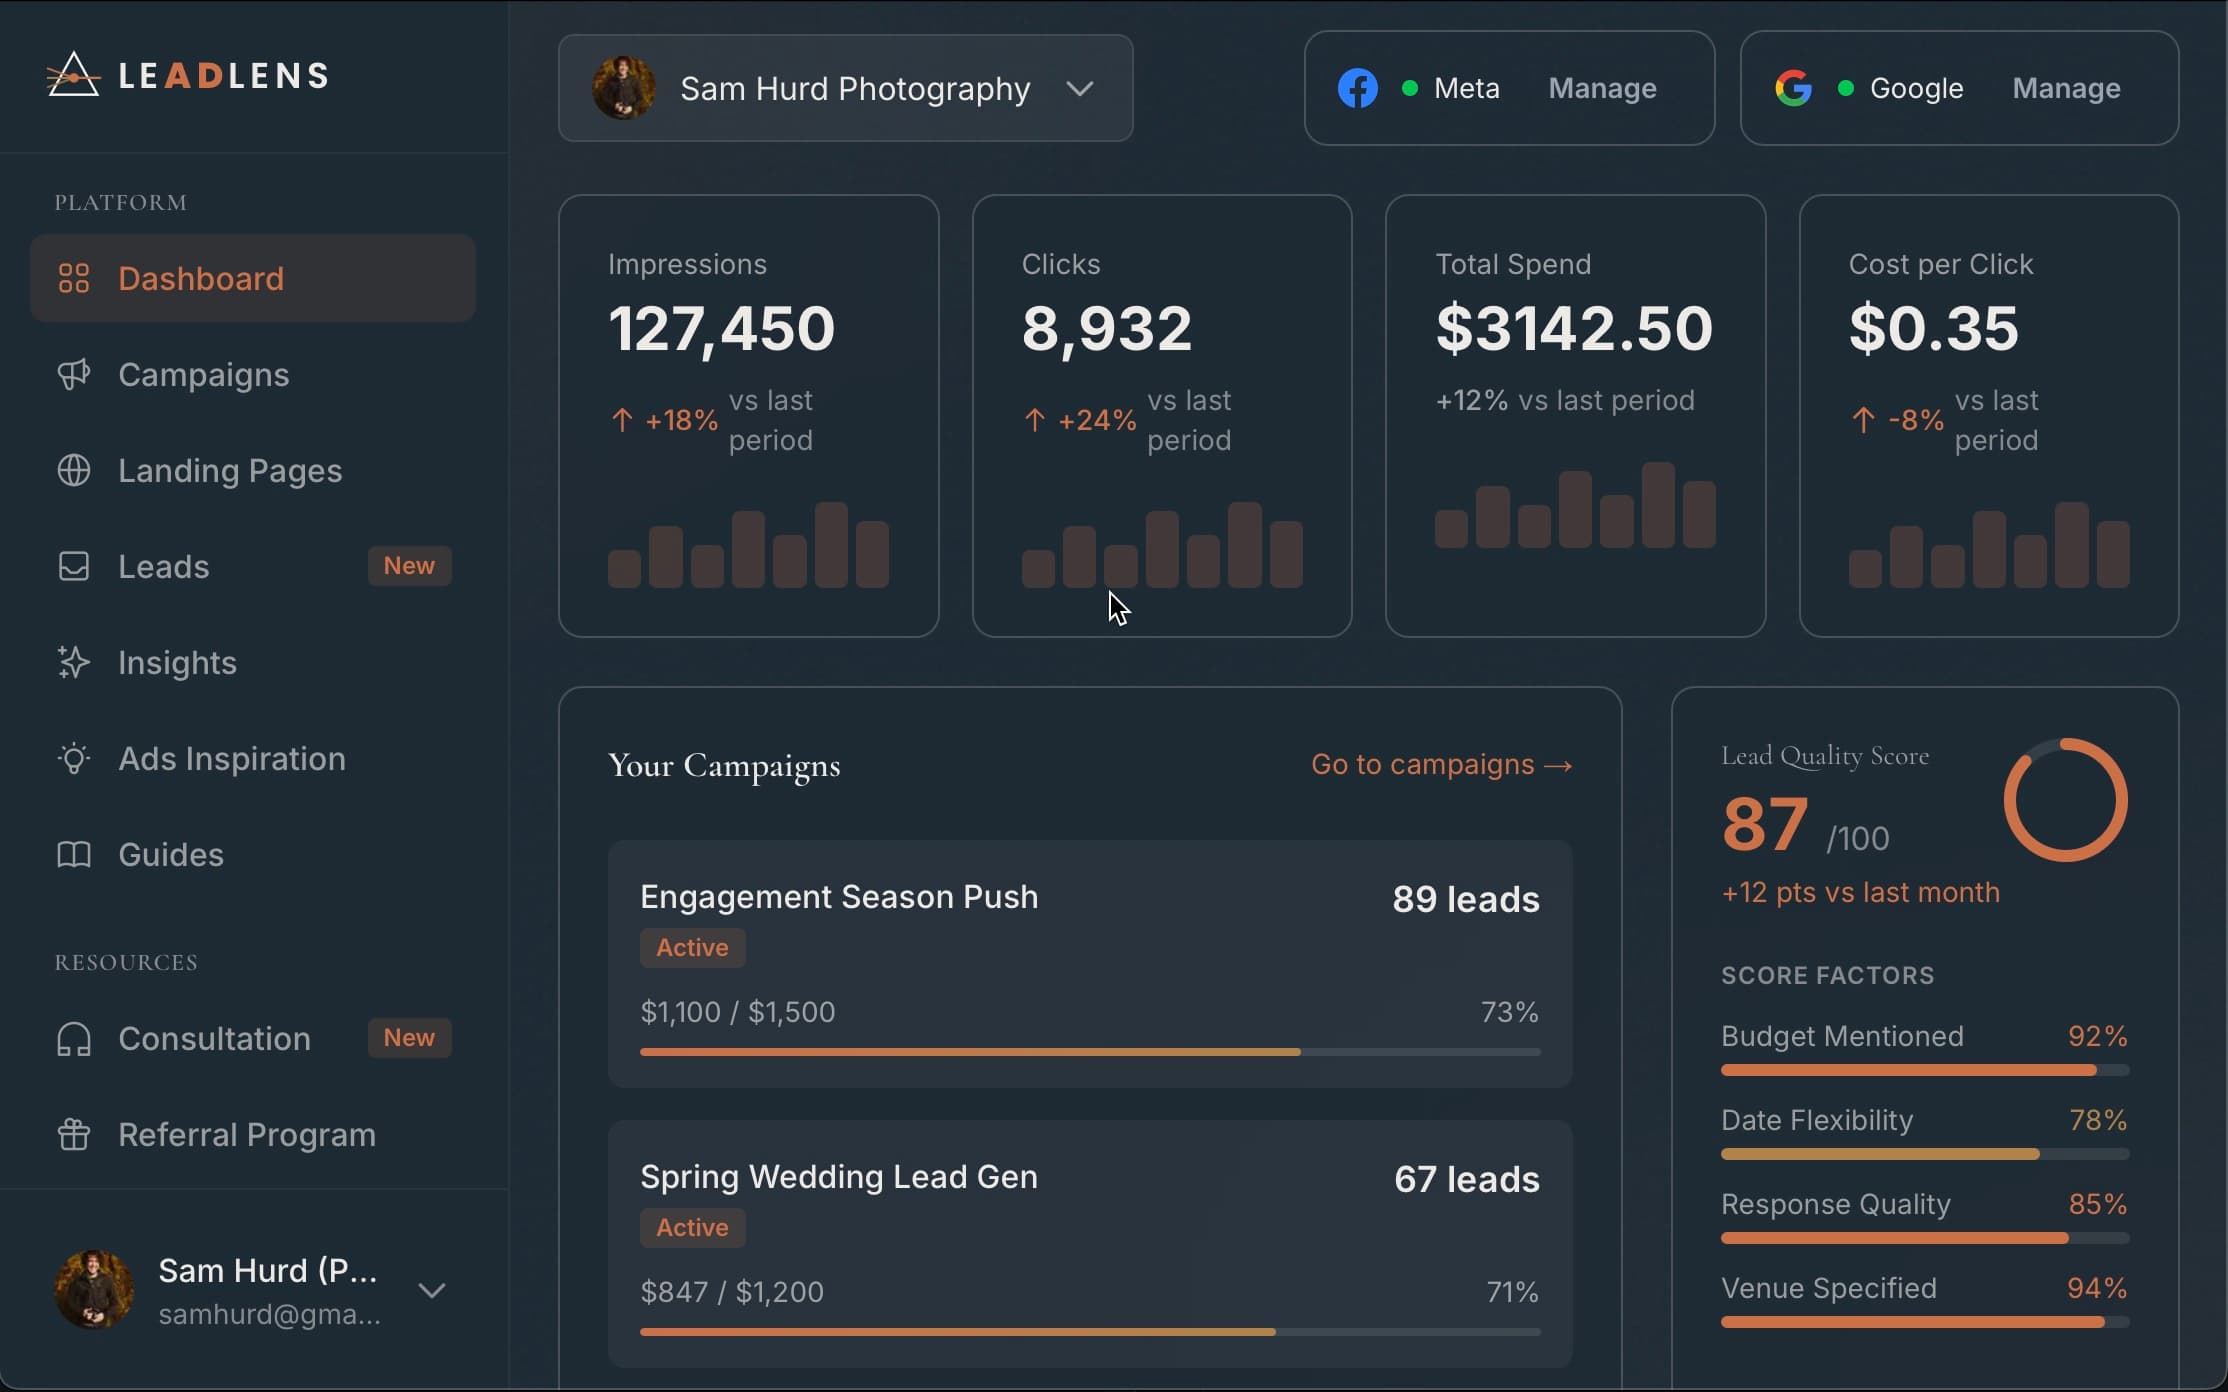Viewport: 2228px width, 1392px height.
Task: Select Leads in the sidebar
Action: point(163,566)
